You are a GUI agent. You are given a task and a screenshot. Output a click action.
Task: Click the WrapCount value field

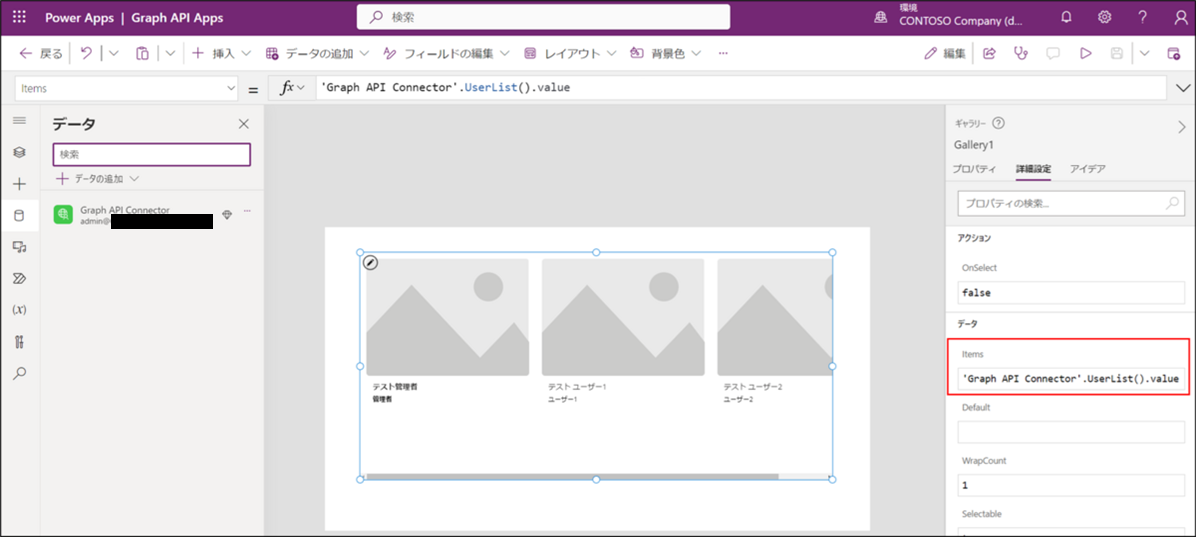tap(1071, 485)
